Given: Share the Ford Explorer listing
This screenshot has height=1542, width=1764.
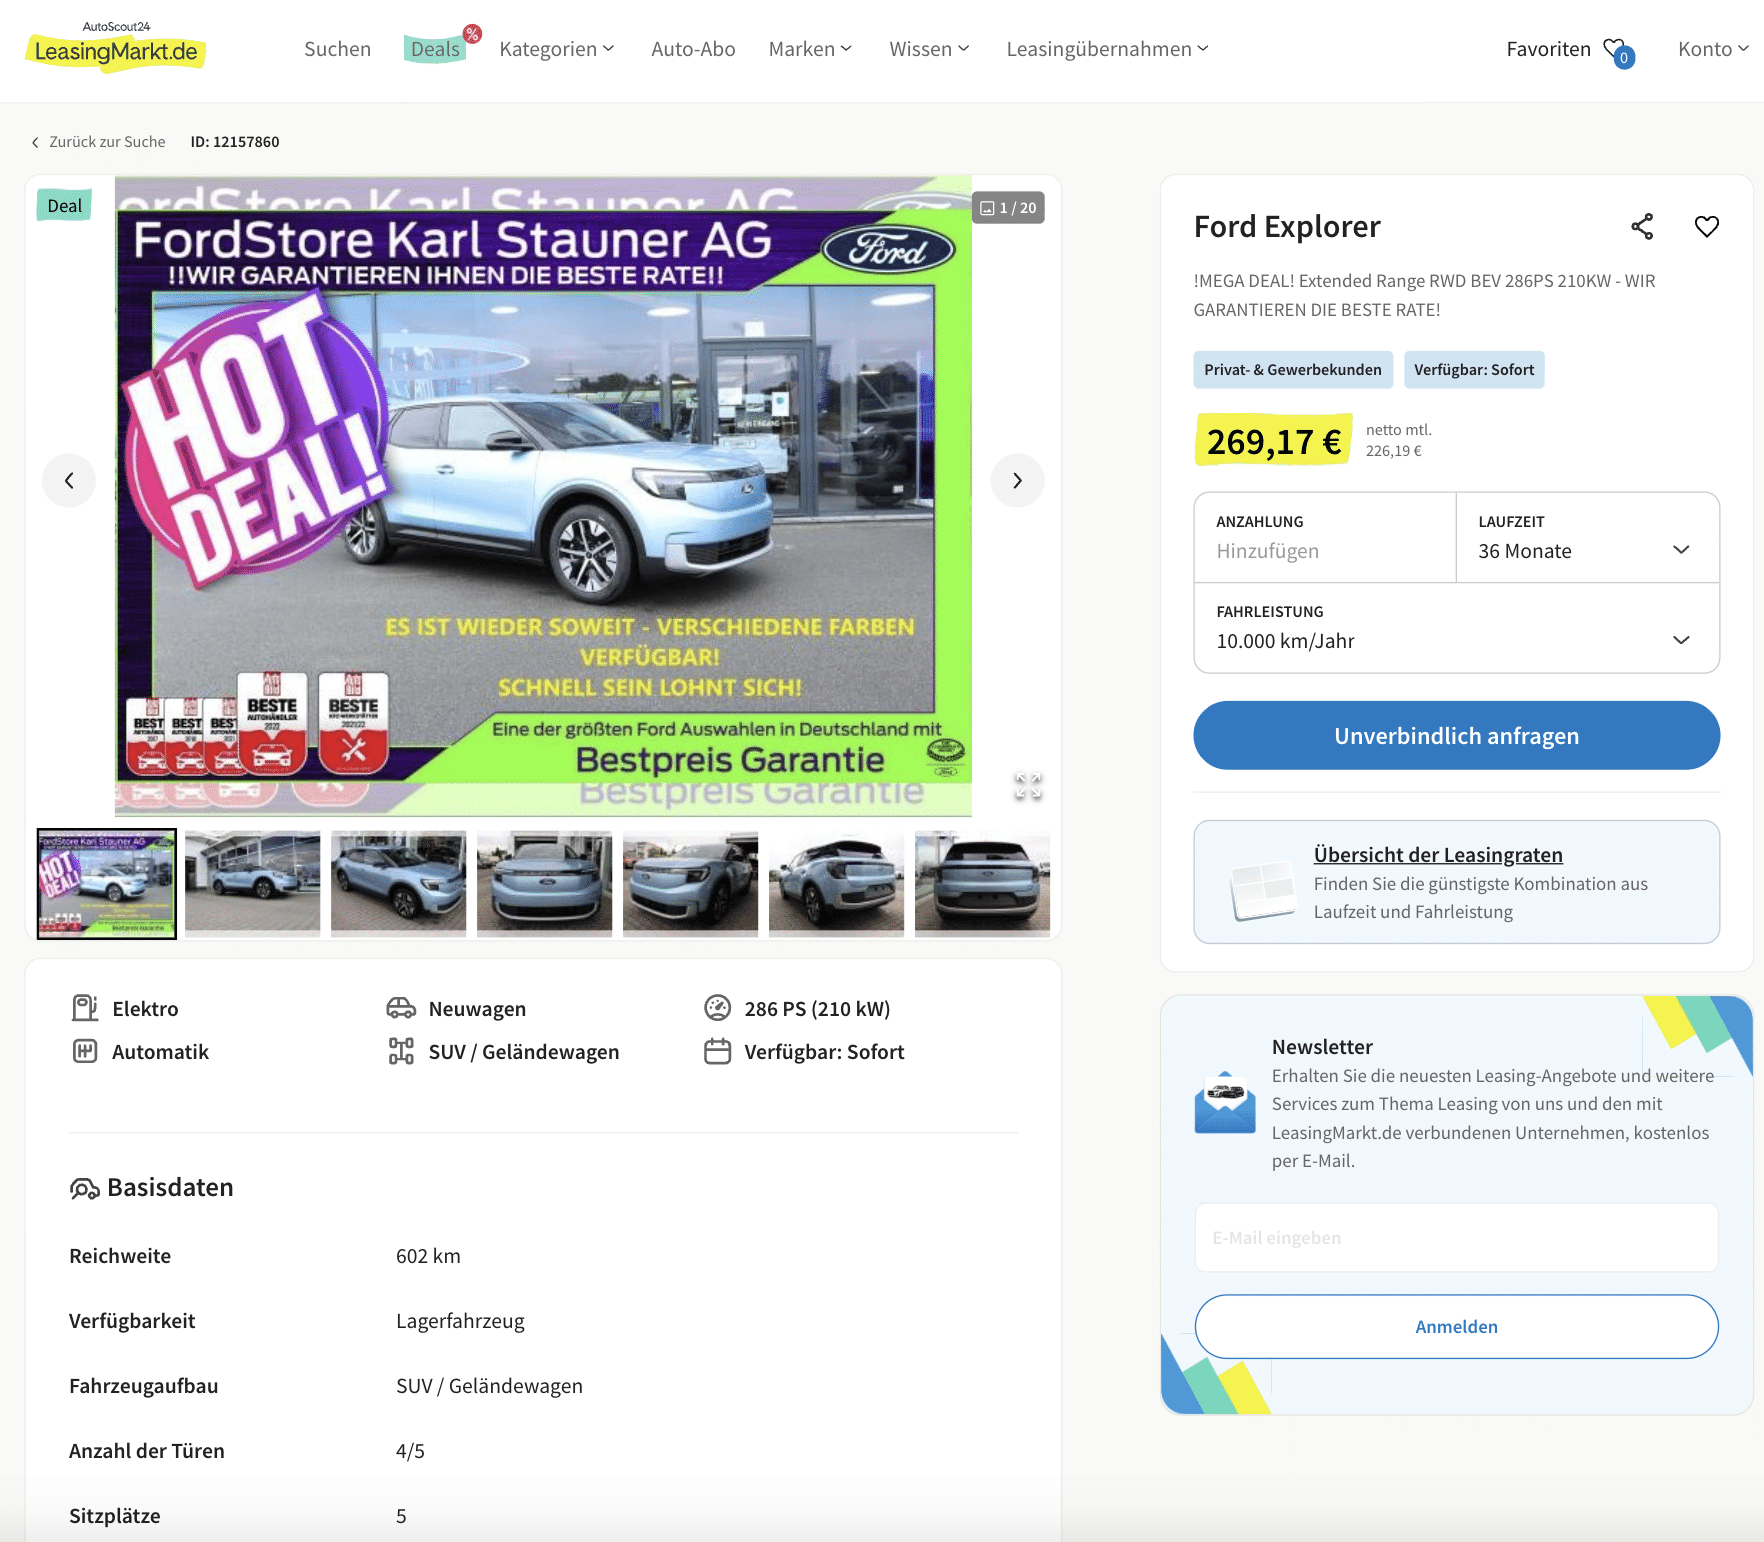Looking at the screenshot, I should pyautogui.click(x=1642, y=227).
